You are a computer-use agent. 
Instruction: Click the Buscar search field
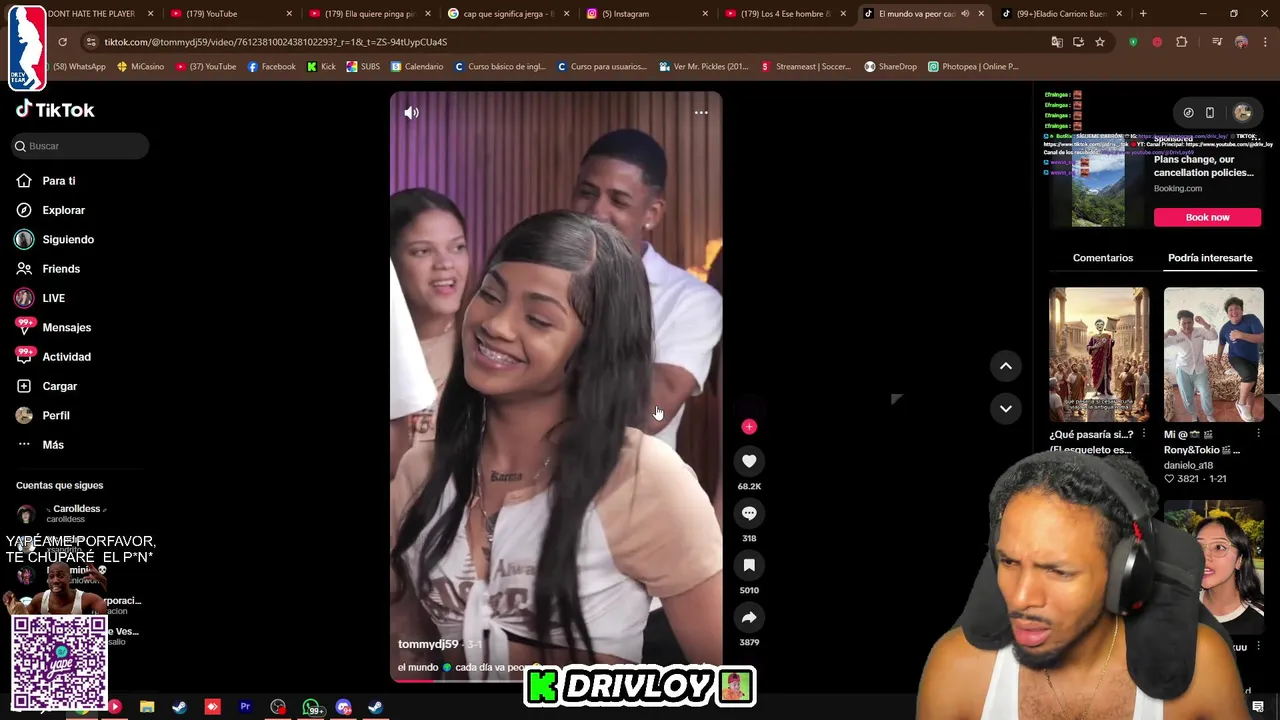[80, 146]
